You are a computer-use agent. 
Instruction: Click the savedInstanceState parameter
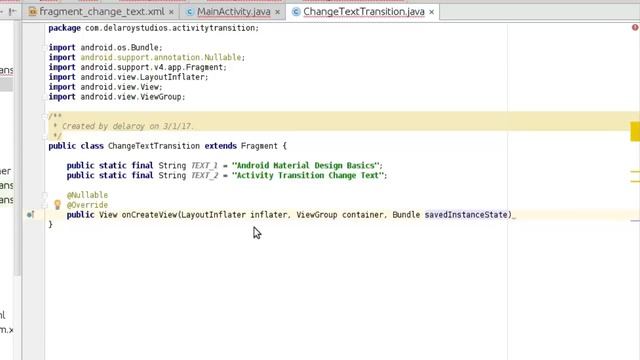[x=466, y=215]
